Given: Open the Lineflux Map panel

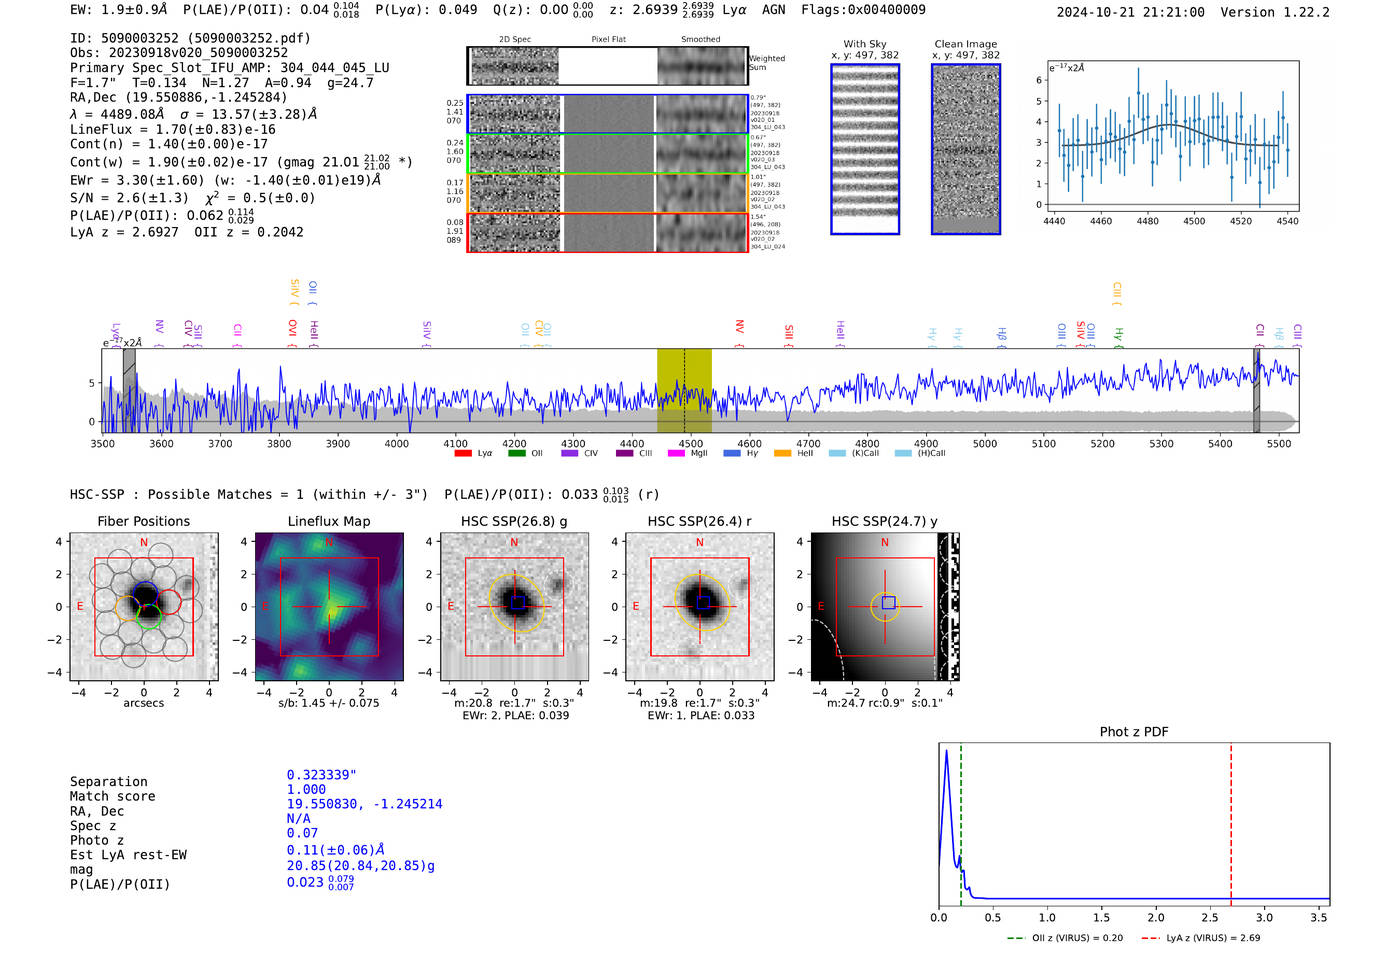Looking at the screenshot, I should tap(329, 607).
